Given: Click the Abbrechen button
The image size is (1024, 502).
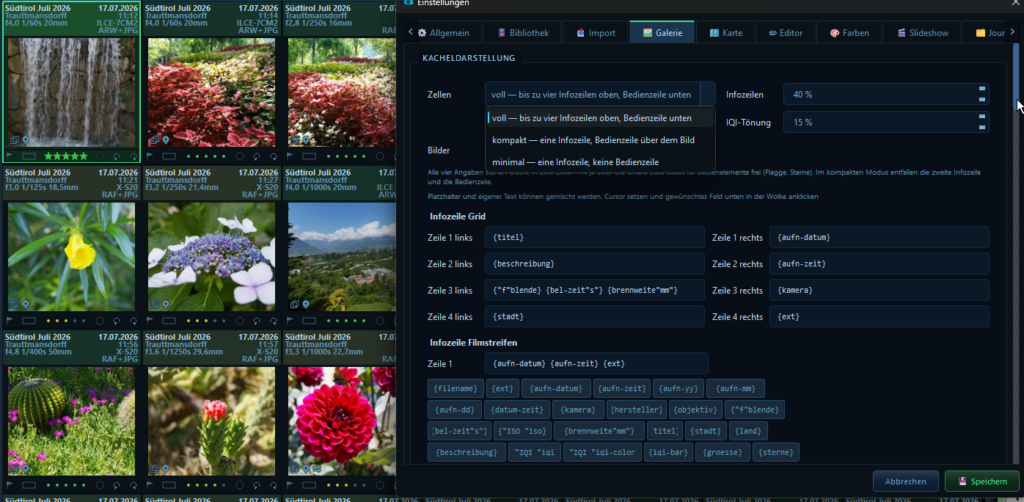Looking at the screenshot, I should (905, 482).
